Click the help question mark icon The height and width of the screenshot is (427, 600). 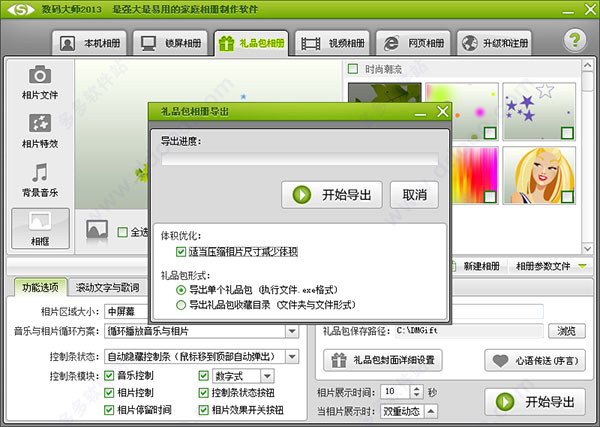pos(574,40)
